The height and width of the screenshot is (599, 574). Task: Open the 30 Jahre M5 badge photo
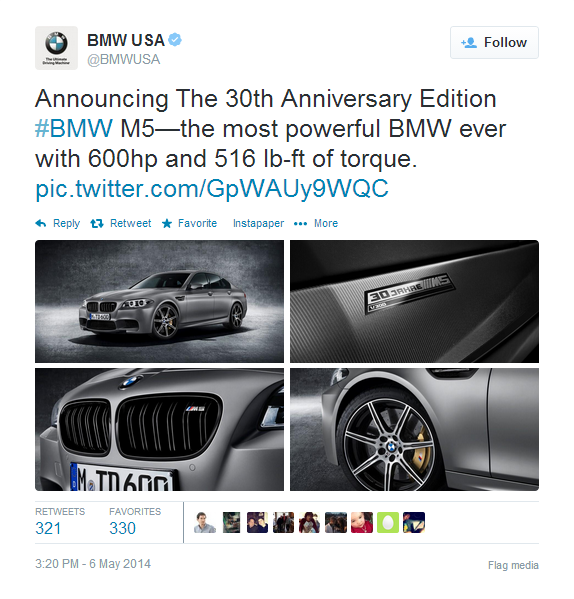click(x=414, y=301)
